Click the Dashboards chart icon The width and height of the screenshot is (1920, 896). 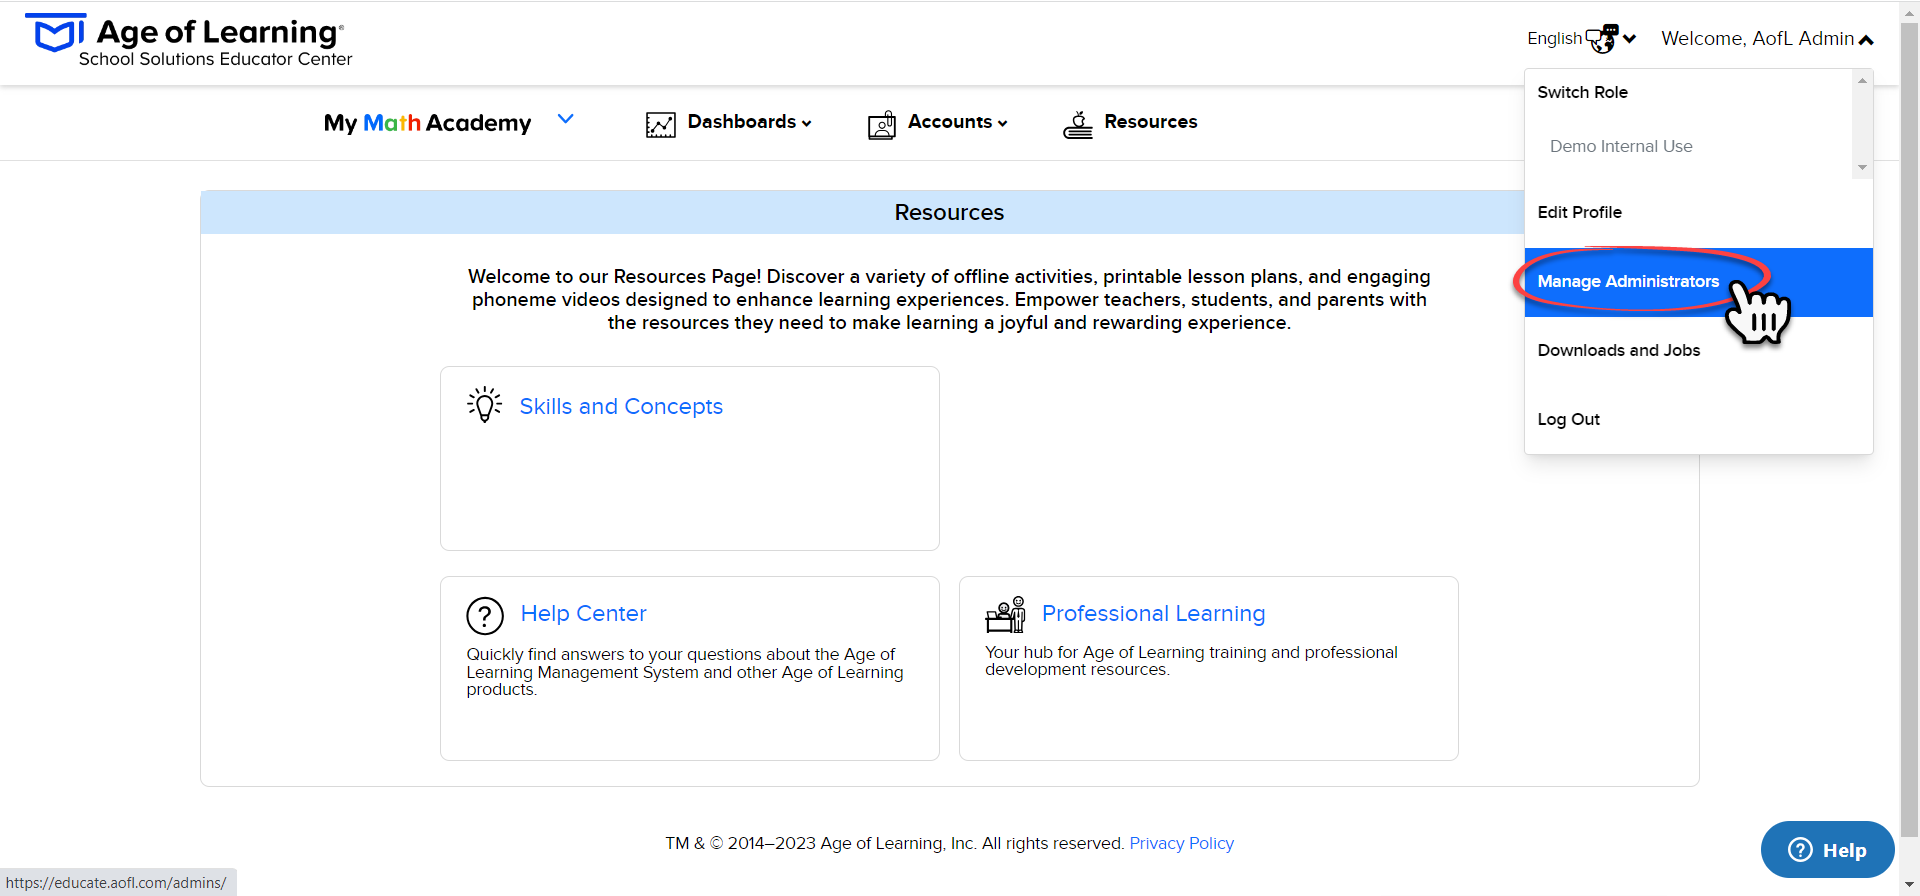point(661,124)
